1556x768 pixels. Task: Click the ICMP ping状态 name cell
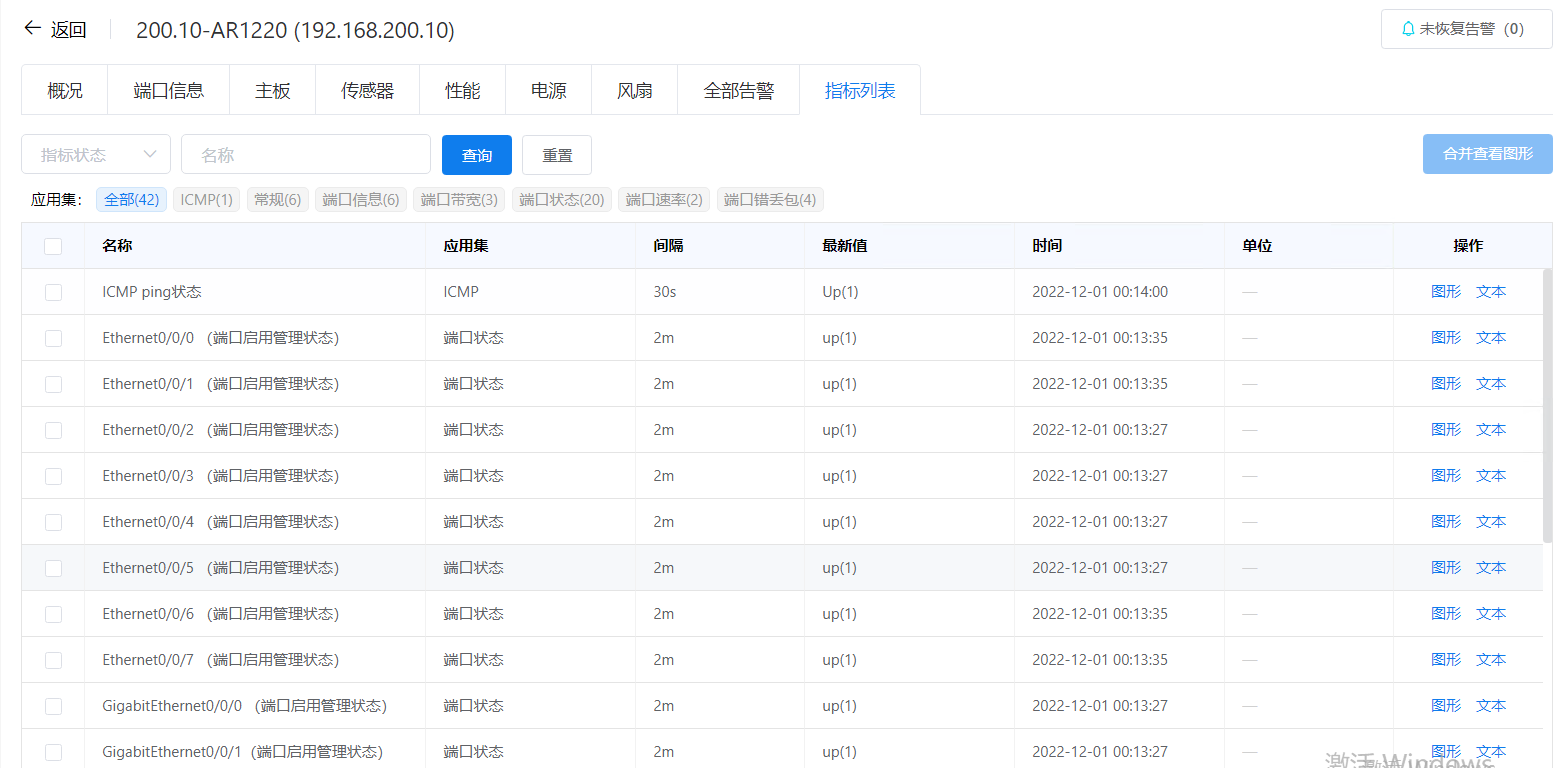[x=152, y=292]
